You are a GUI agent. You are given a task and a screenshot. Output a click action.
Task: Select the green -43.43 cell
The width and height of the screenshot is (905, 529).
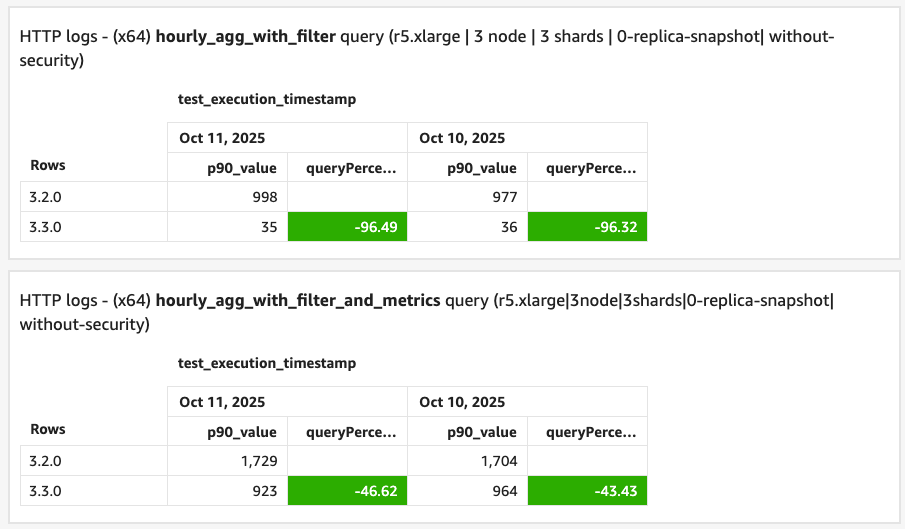pos(587,491)
